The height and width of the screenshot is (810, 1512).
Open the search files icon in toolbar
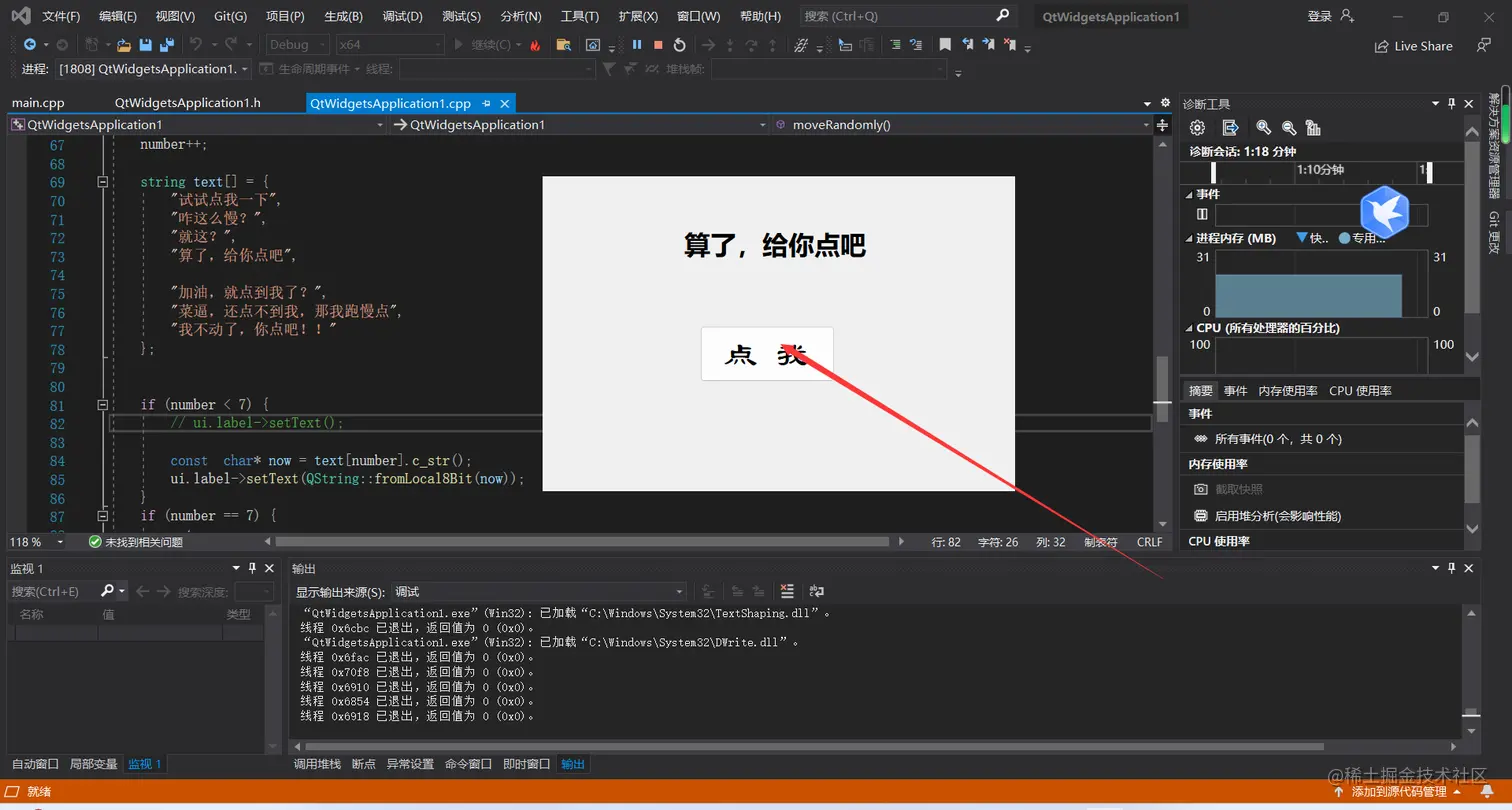(x=564, y=45)
